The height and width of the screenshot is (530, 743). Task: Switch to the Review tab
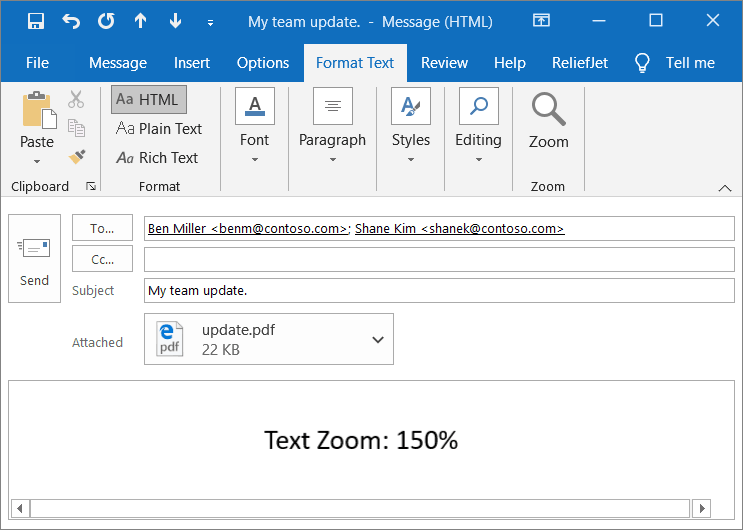[x=444, y=63]
